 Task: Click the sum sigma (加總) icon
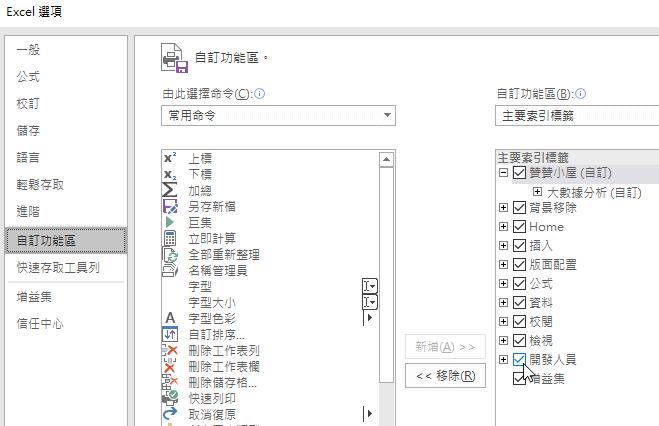click(x=170, y=190)
